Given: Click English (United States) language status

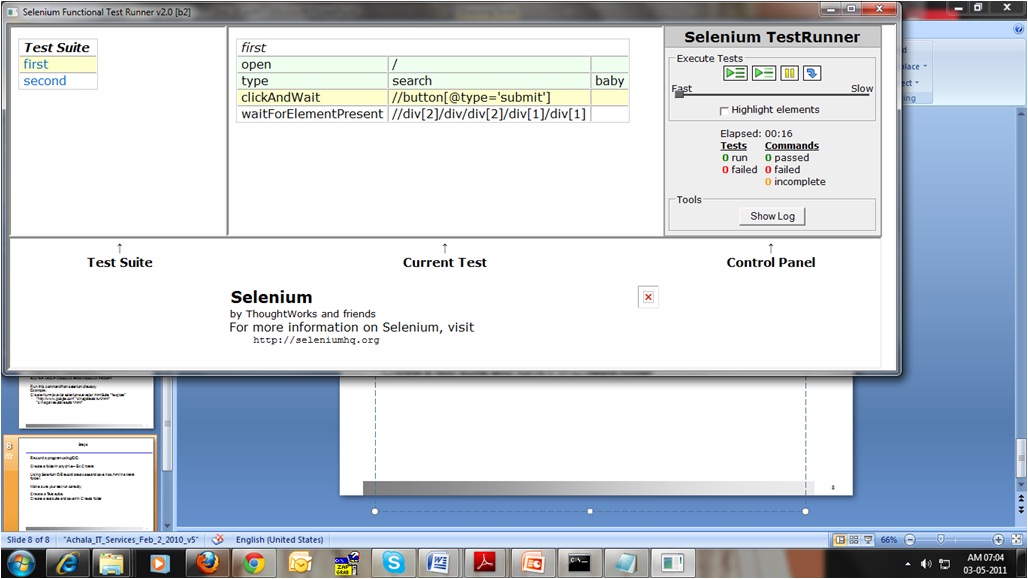Looking at the screenshot, I should coord(279,540).
